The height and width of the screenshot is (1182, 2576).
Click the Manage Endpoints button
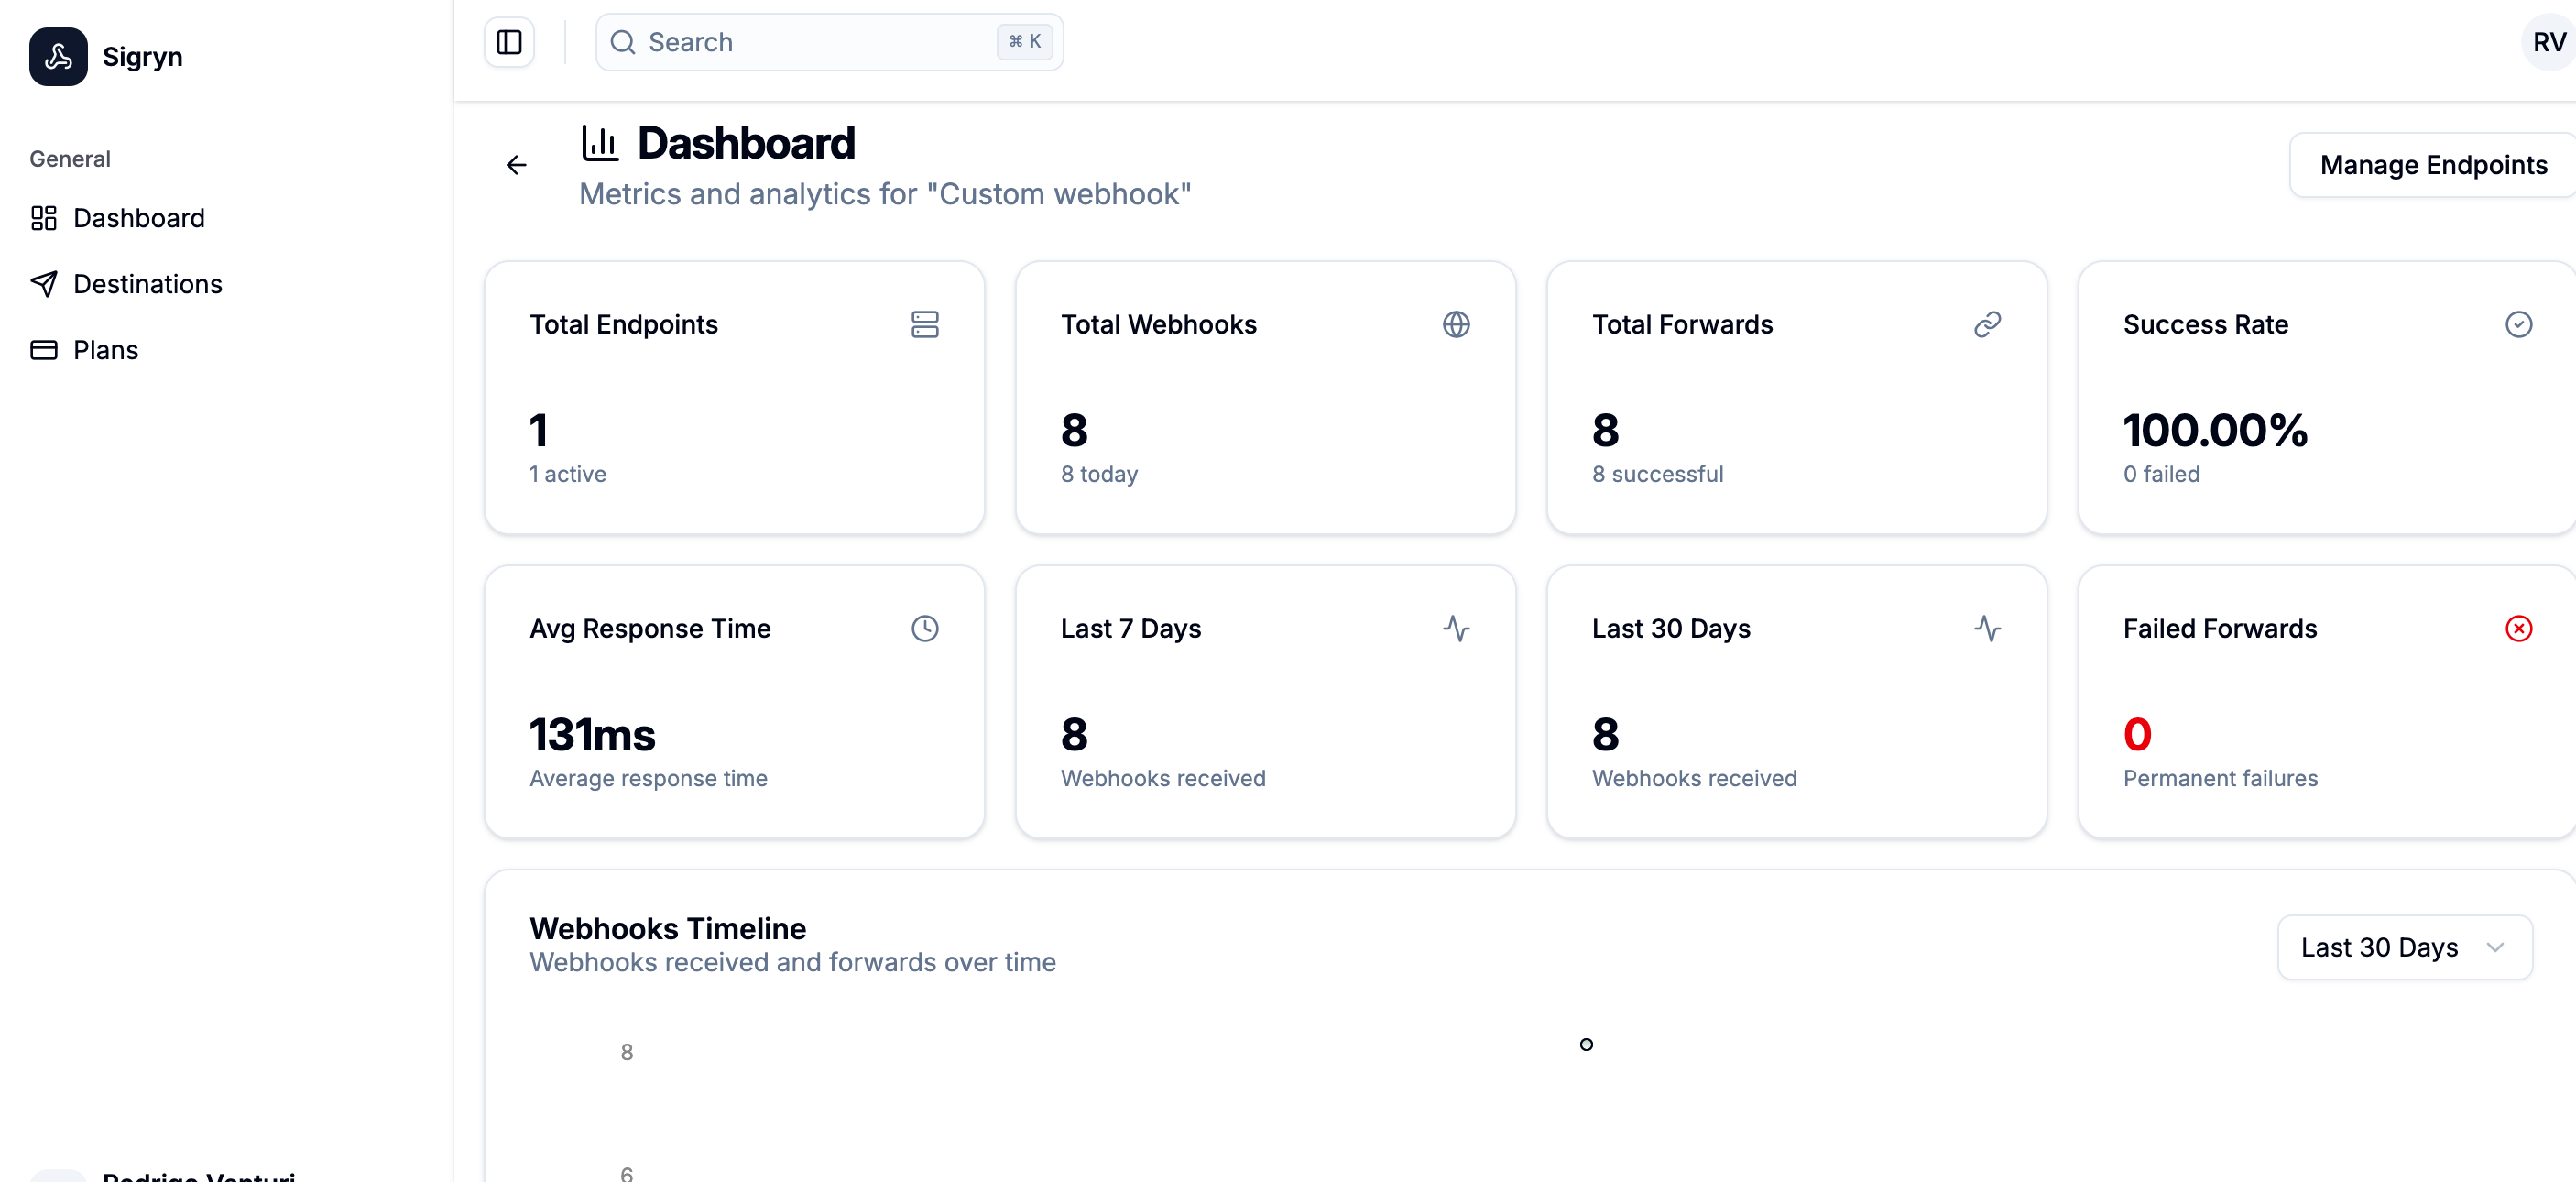click(2433, 164)
